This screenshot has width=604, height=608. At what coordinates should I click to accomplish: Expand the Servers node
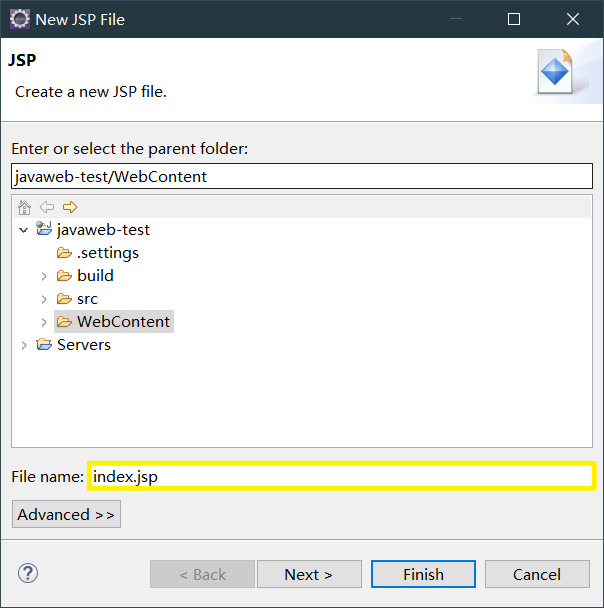click(24, 345)
